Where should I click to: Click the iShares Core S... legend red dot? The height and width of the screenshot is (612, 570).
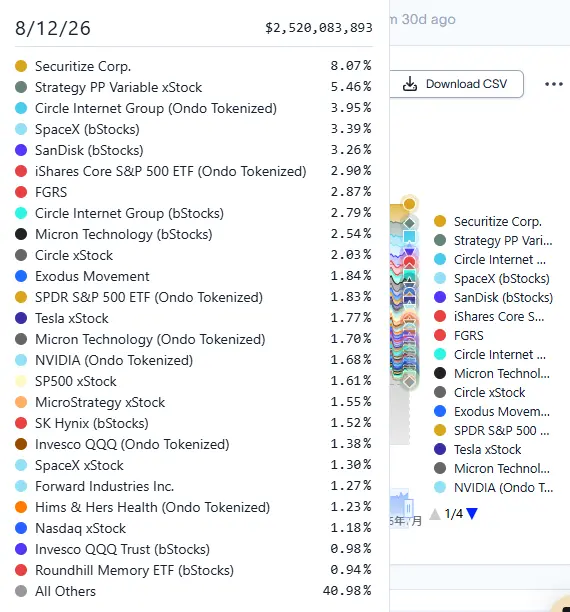pos(440,316)
